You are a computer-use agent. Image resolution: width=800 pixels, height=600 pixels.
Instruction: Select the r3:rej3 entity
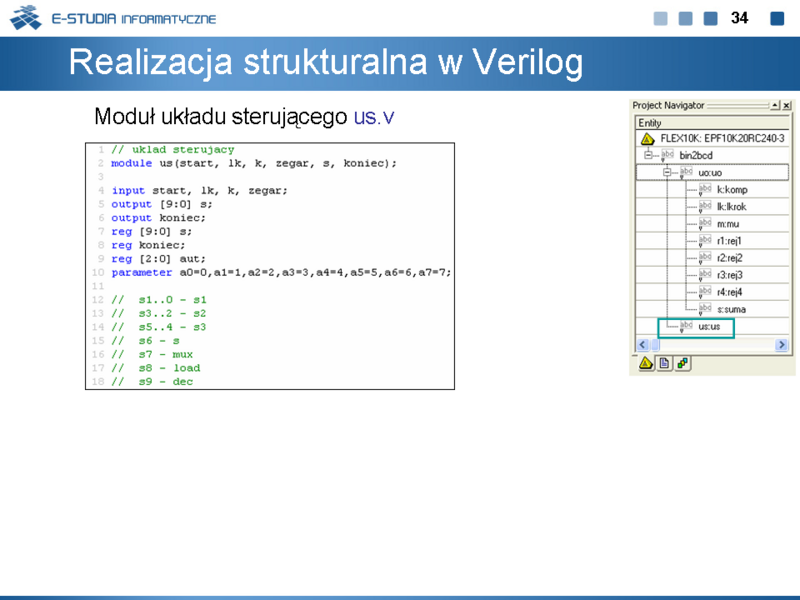pos(730,275)
